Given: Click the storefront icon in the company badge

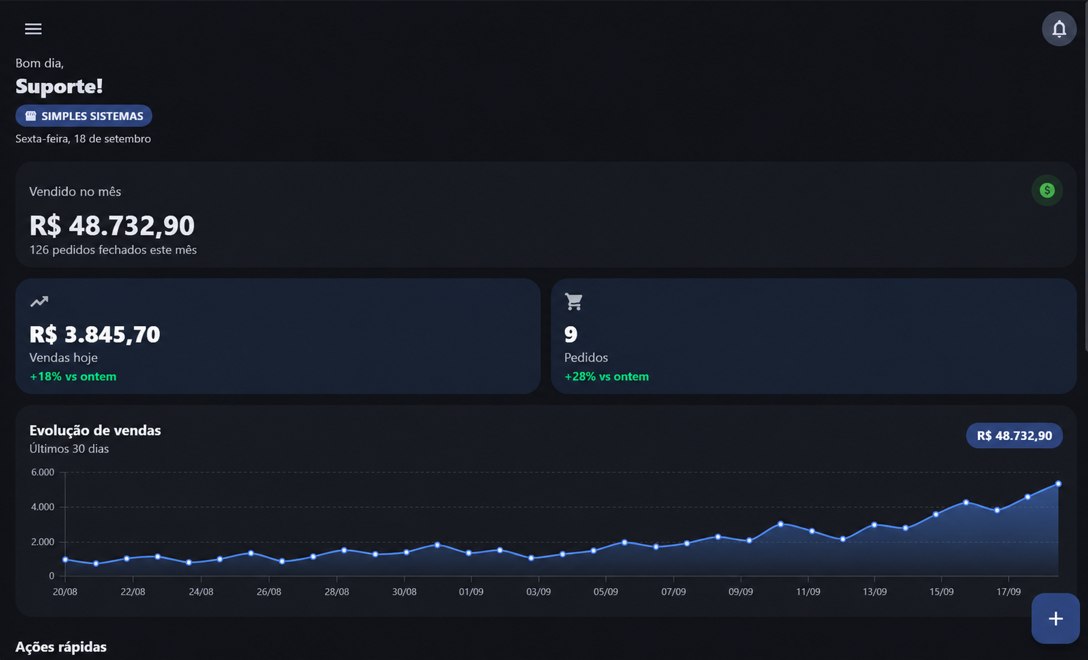Looking at the screenshot, I should pyautogui.click(x=31, y=116).
